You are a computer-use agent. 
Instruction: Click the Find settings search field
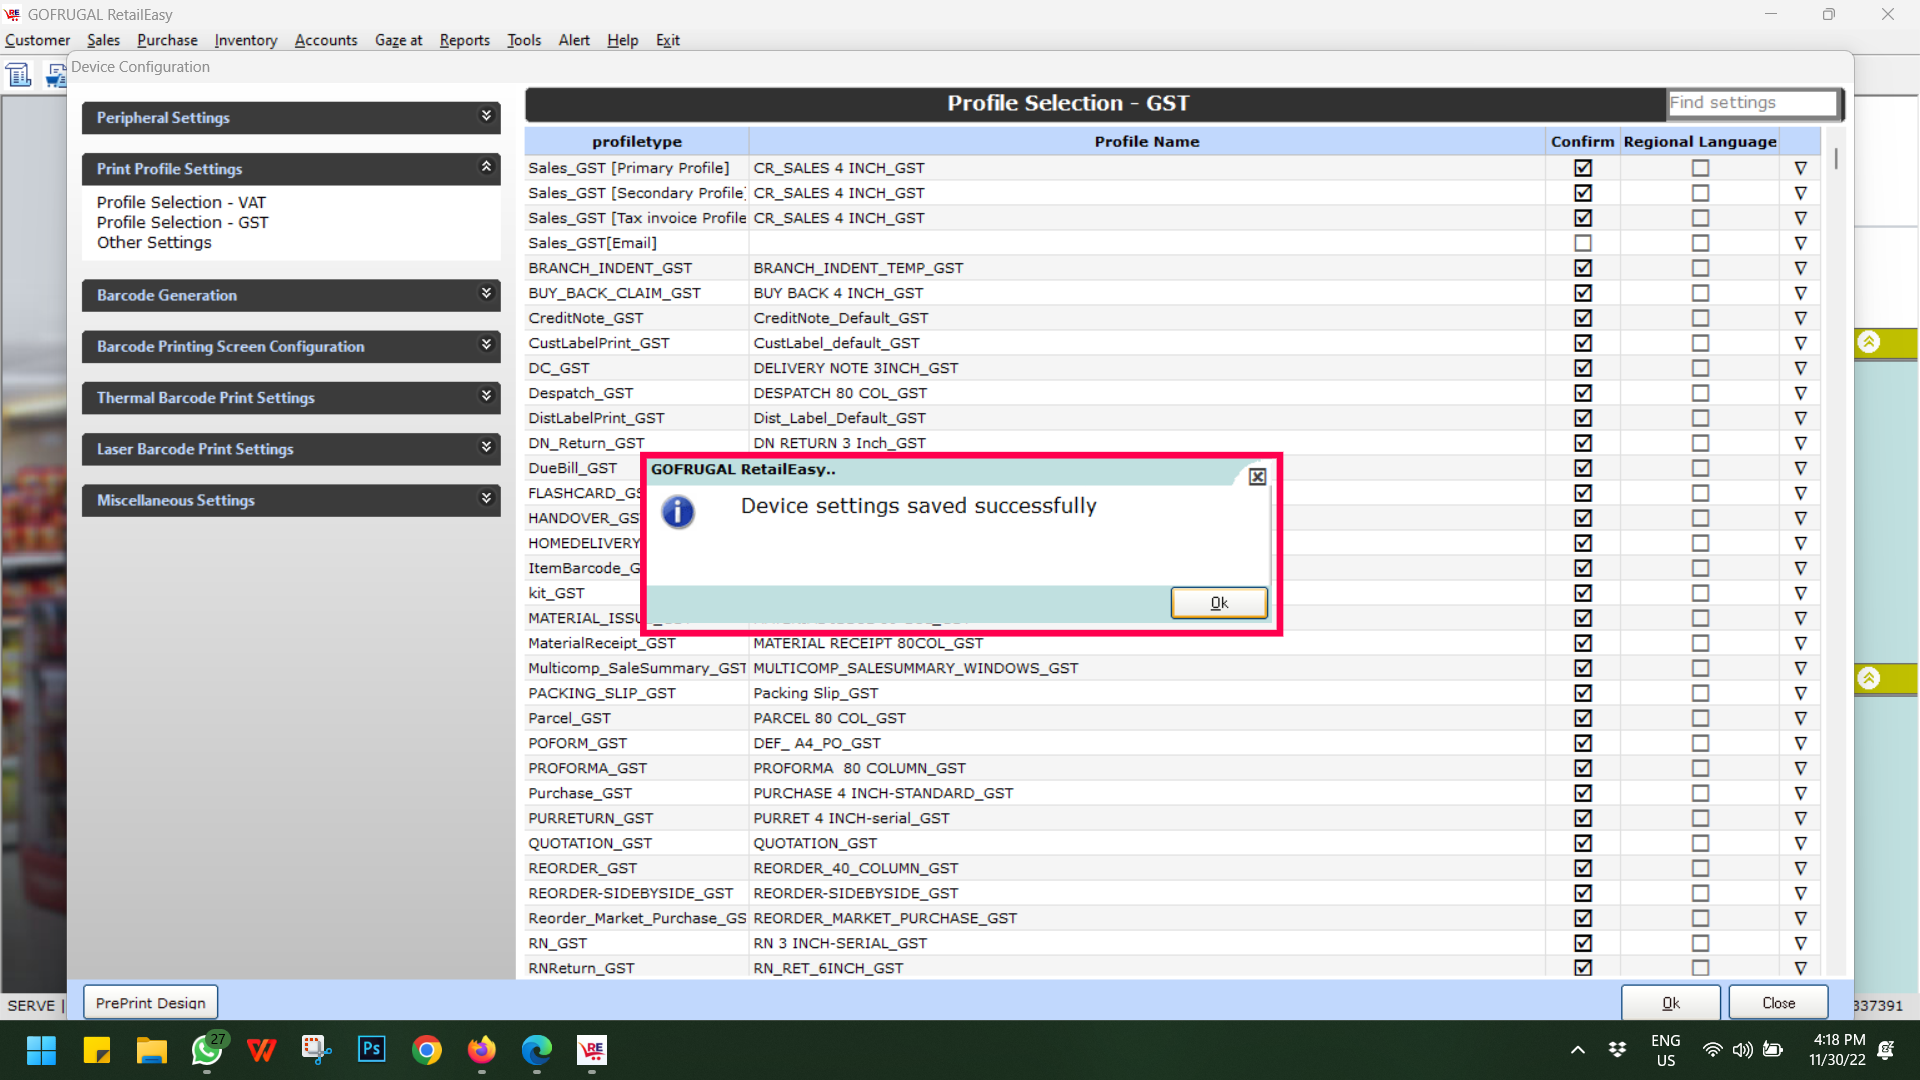coord(1752,103)
